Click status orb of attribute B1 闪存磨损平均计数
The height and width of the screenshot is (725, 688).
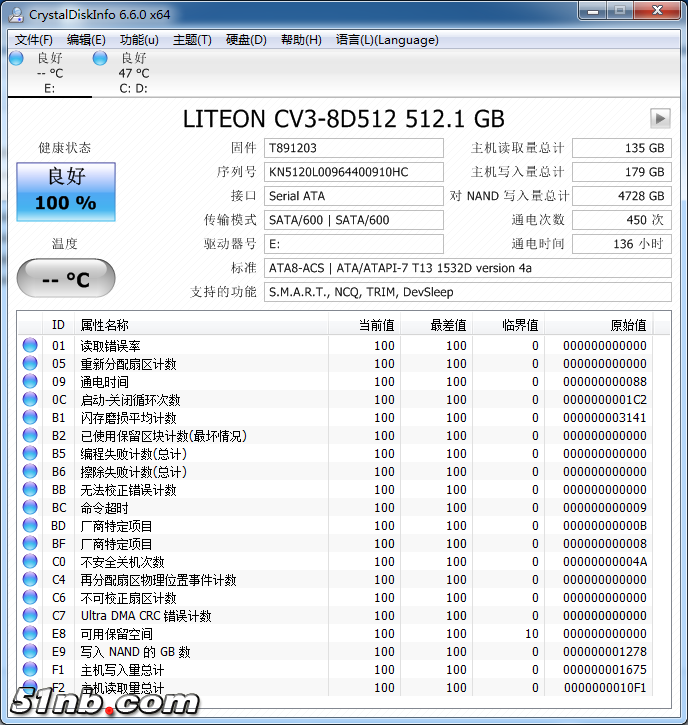coord(30,418)
